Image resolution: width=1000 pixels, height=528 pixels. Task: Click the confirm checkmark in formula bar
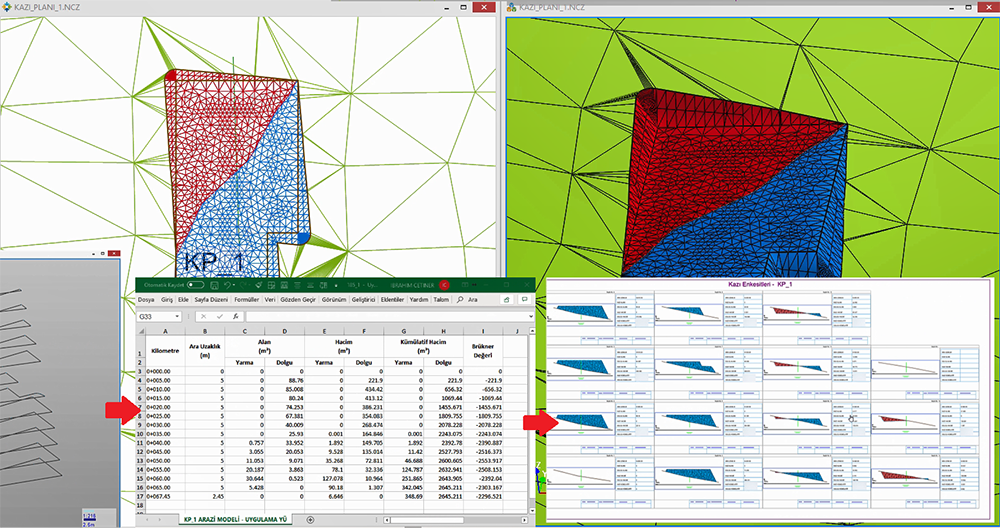(219, 316)
